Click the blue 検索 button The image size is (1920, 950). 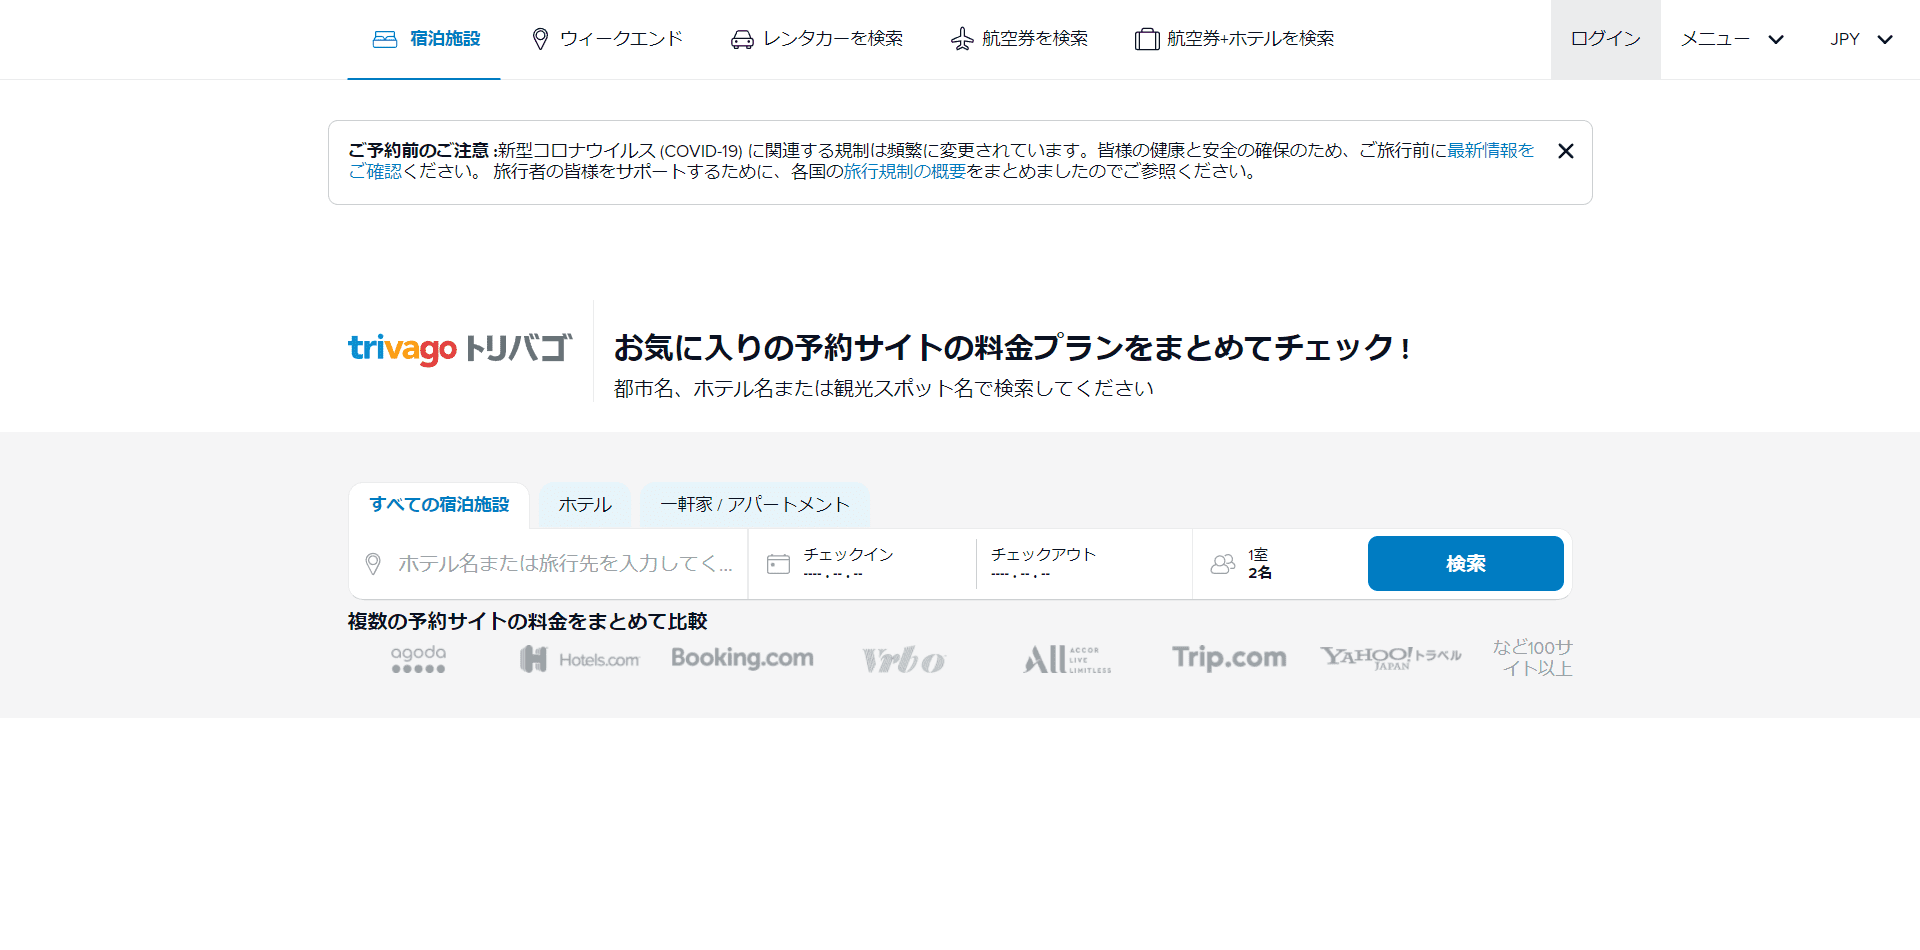(x=1466, y=564)
